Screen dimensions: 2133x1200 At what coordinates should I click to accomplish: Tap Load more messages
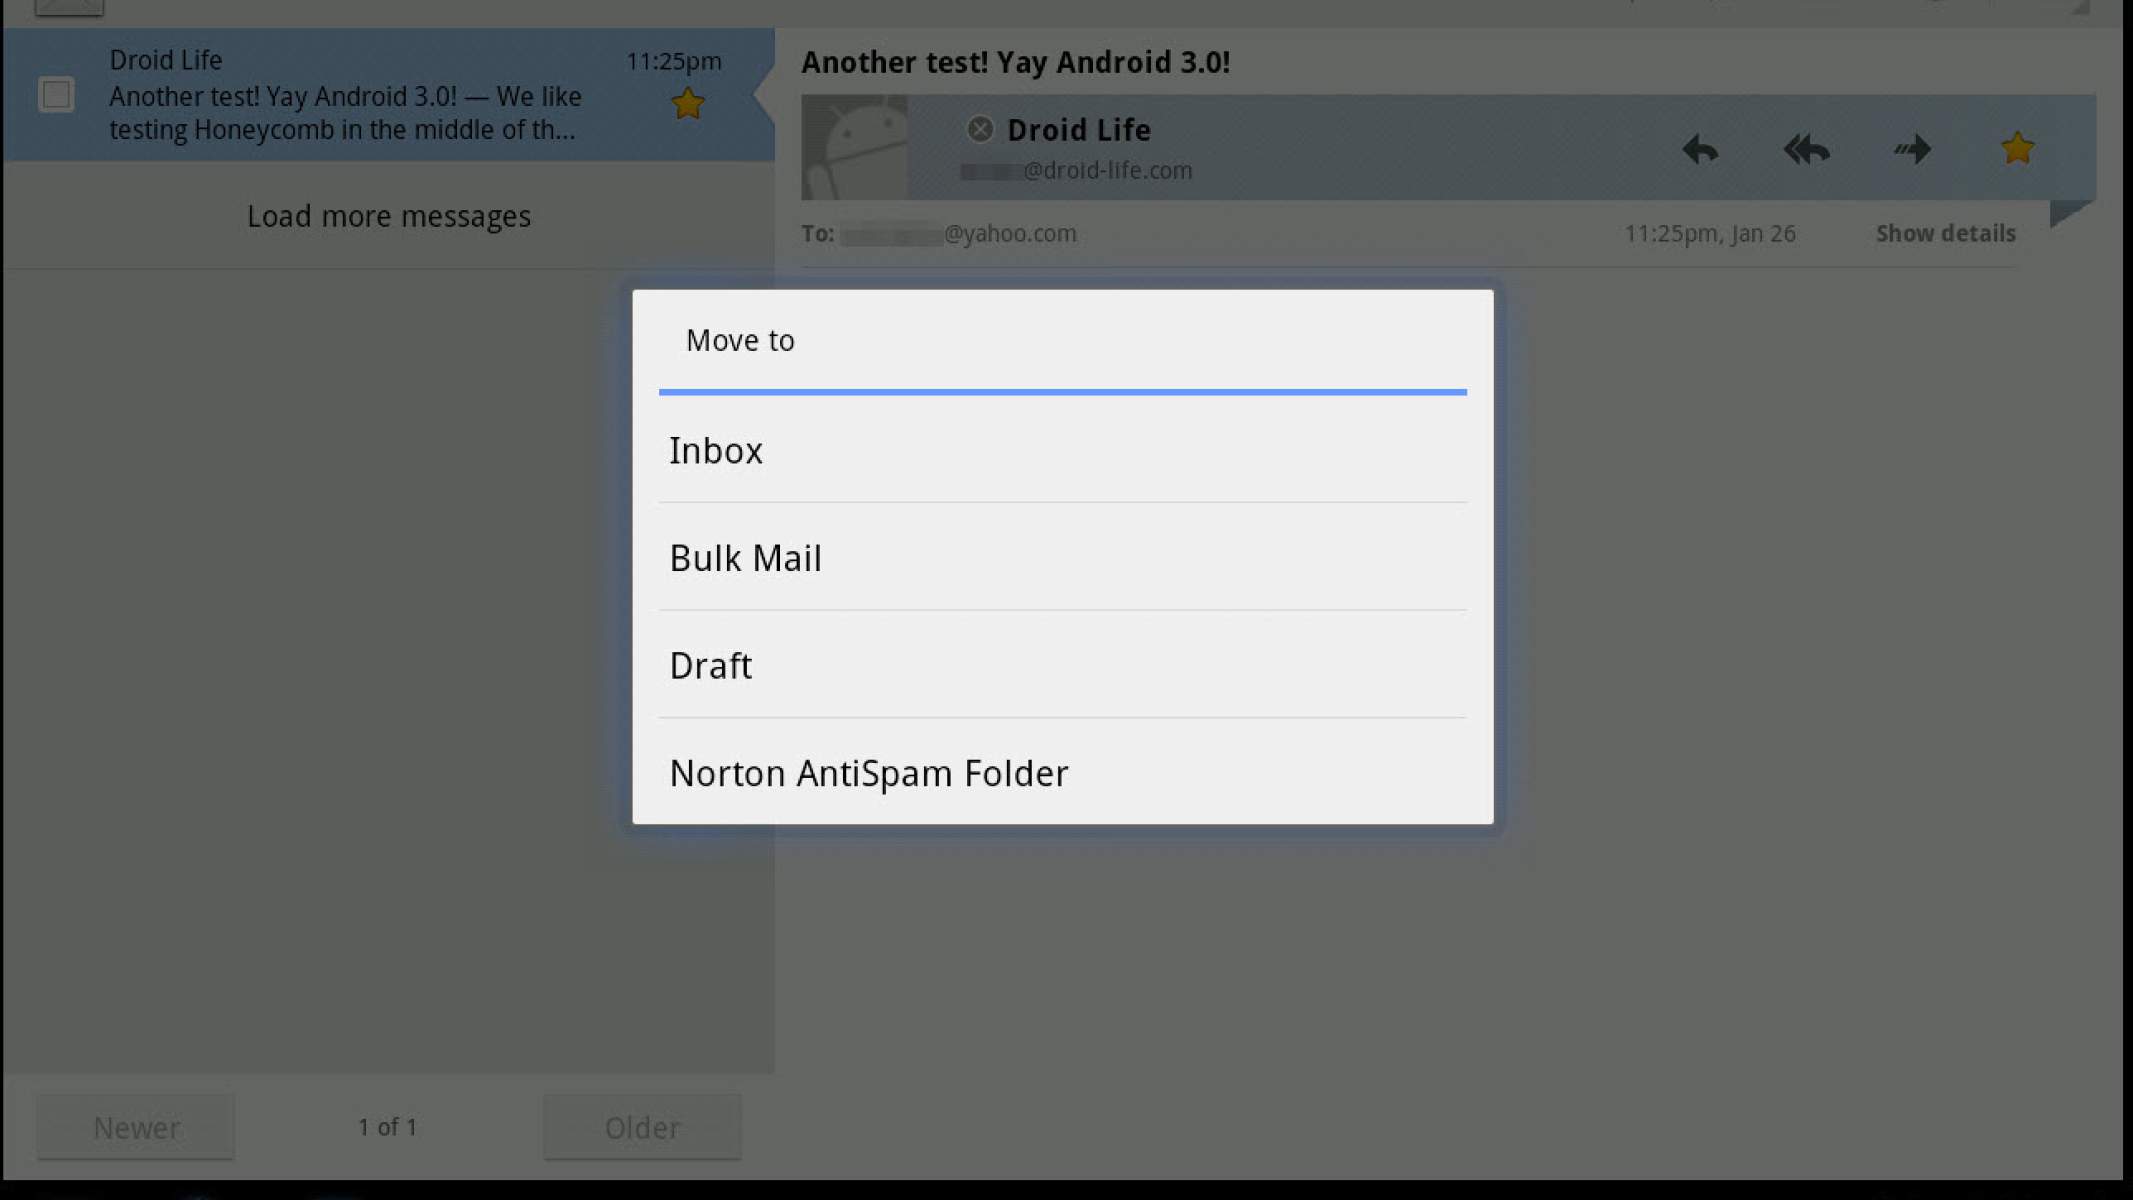click(388, 216)
